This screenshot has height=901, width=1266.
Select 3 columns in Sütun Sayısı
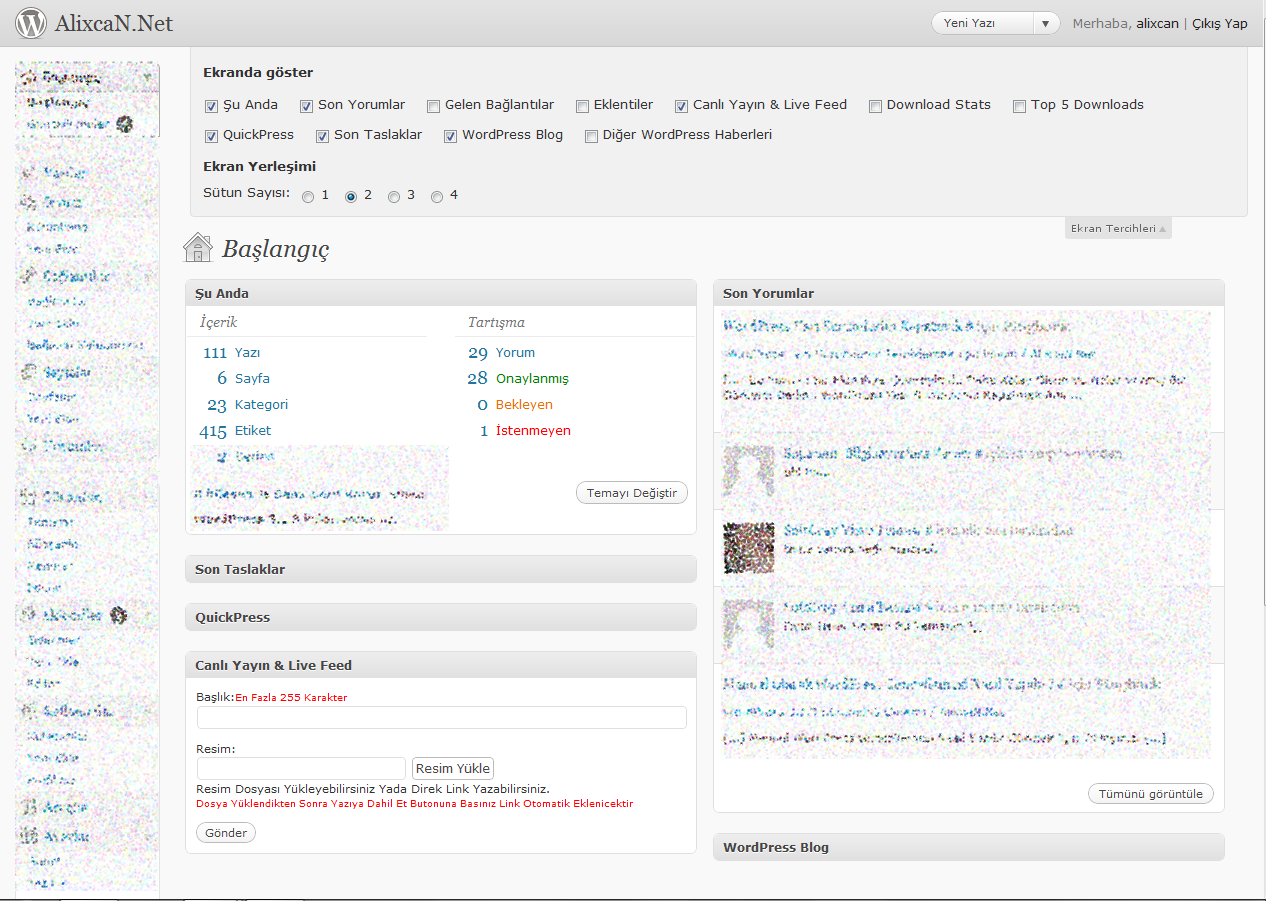394,197
